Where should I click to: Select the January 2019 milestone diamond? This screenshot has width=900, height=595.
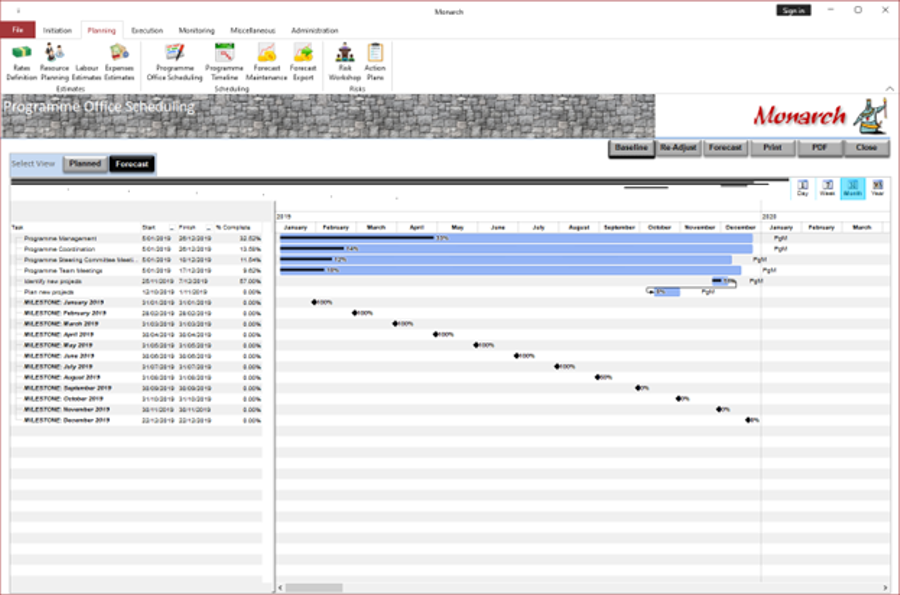pyautogui.click(x=314, y=302)
